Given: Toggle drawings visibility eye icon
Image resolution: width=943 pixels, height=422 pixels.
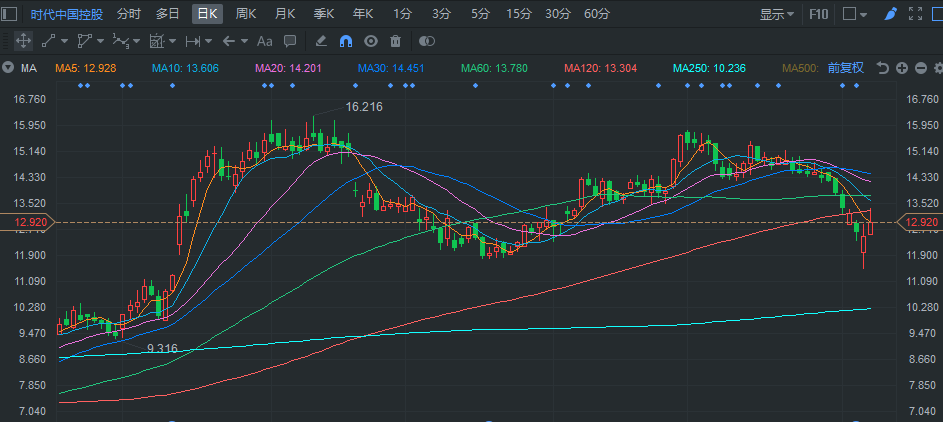Looking at the screenshot, I should tap(371, 41).
